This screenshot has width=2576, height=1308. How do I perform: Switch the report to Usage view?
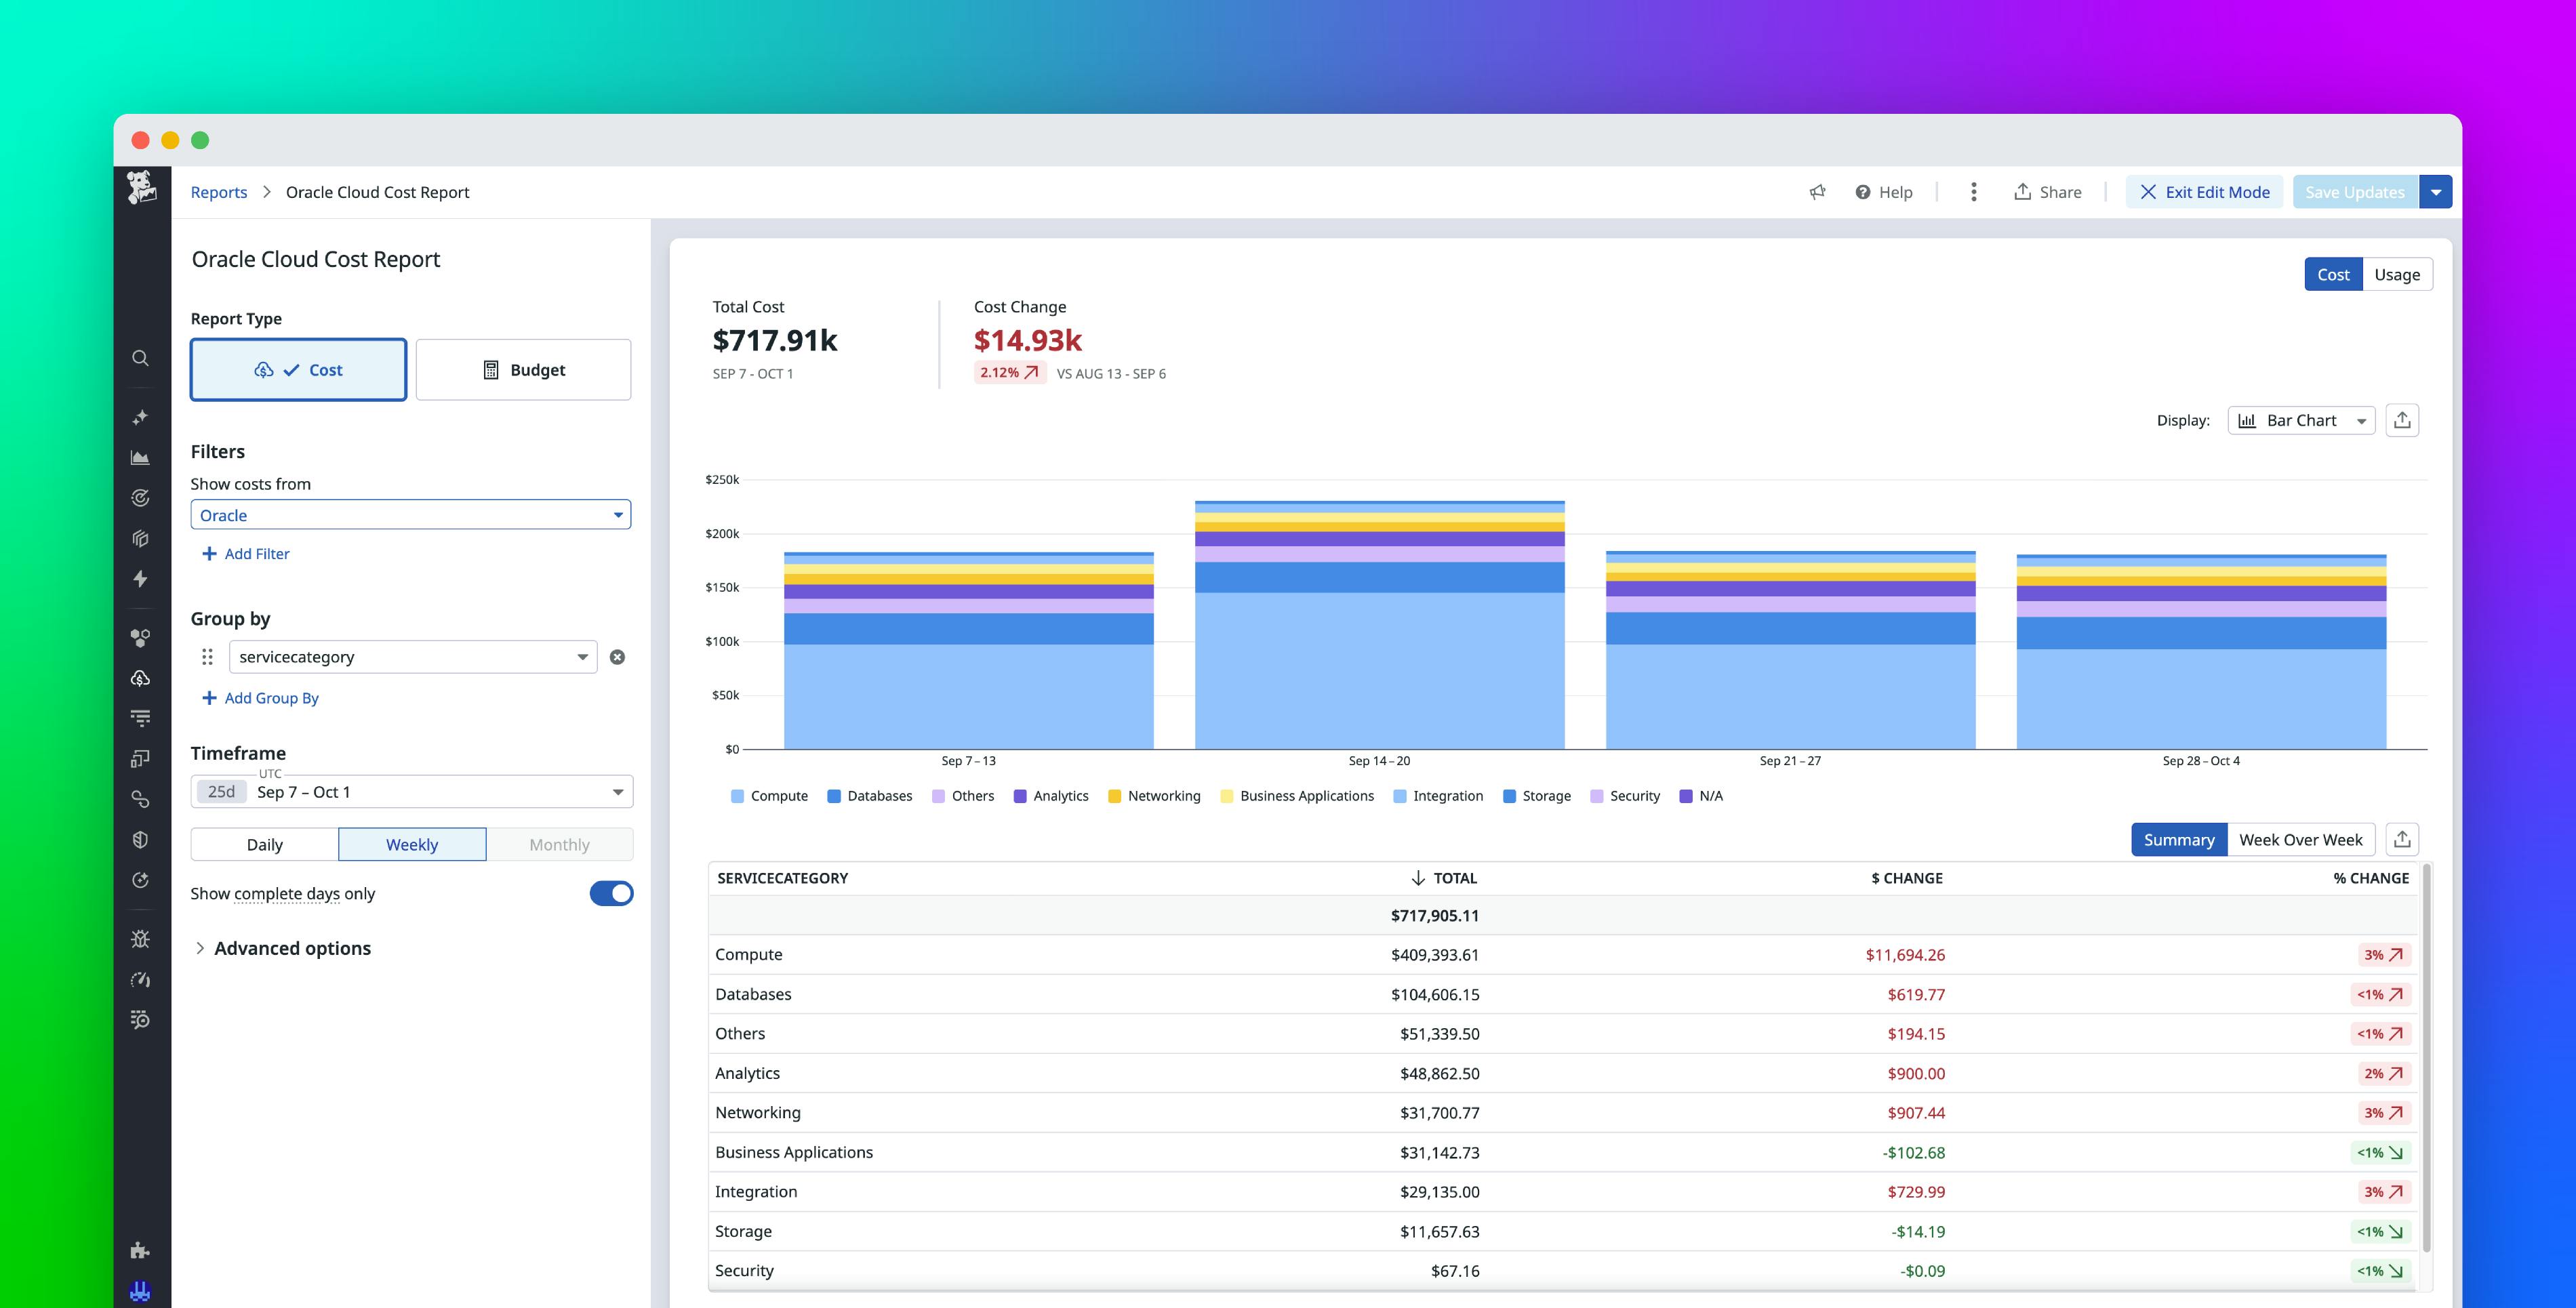[x=2396, y=273]
